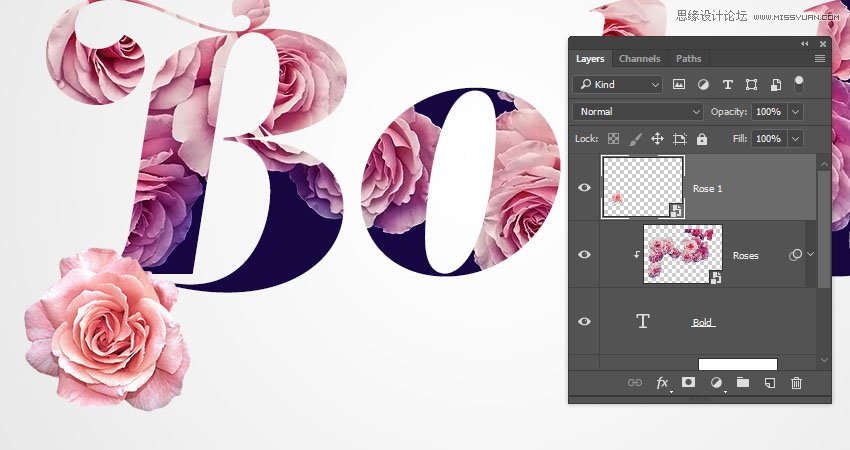The height and width of the screenshot is (450, 850).
Task: Open the Layers panel menu
Action: [820, 59]
